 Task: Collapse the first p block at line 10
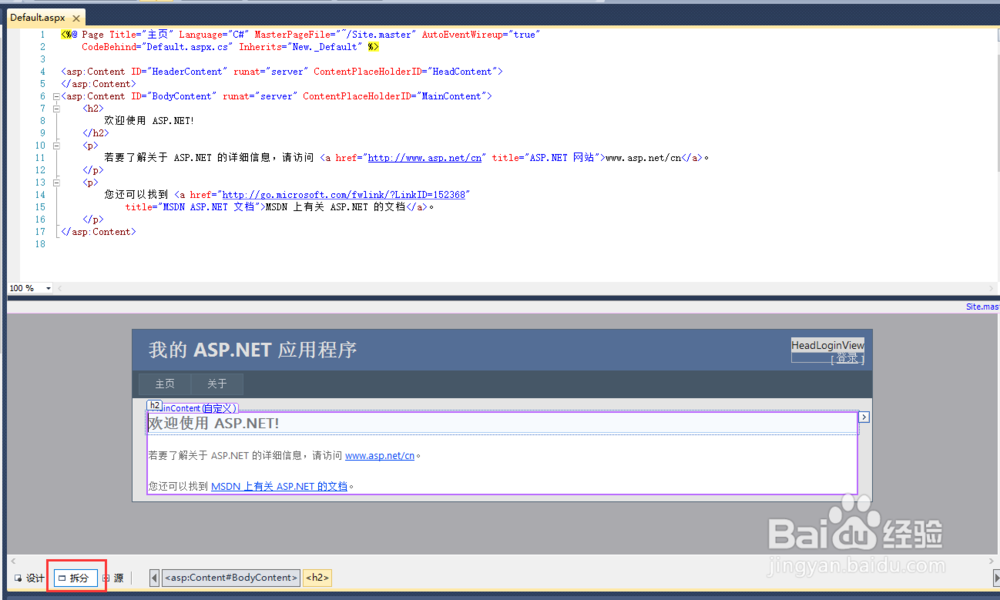point(56,146)
